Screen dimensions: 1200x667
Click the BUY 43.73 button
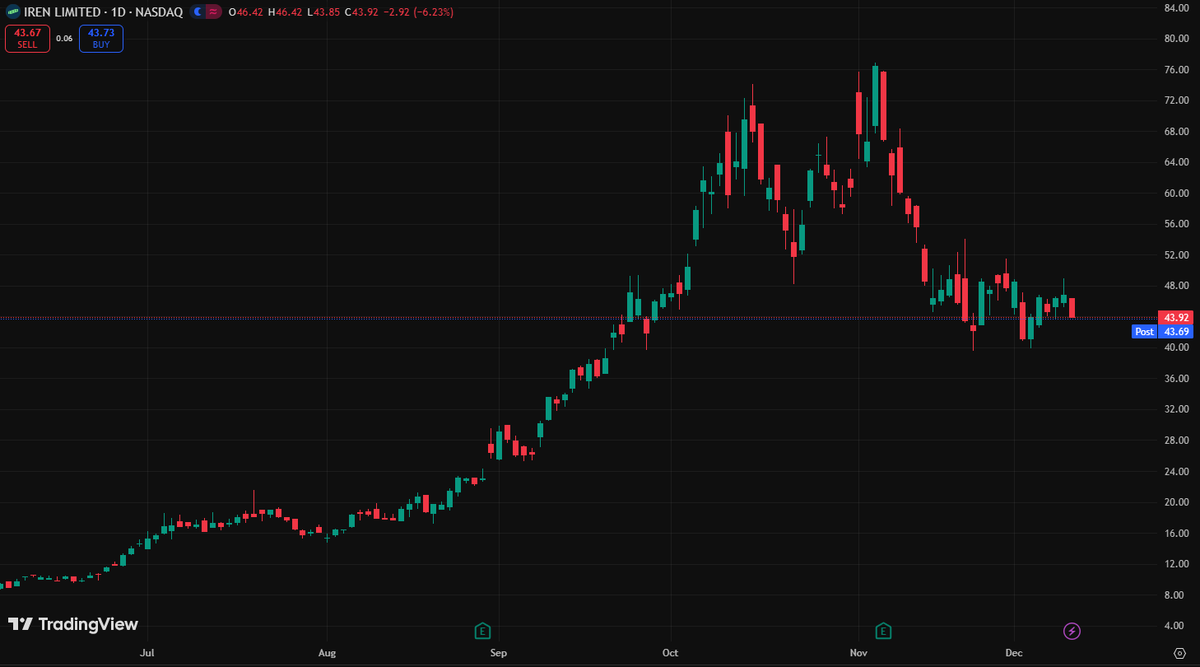101,38
